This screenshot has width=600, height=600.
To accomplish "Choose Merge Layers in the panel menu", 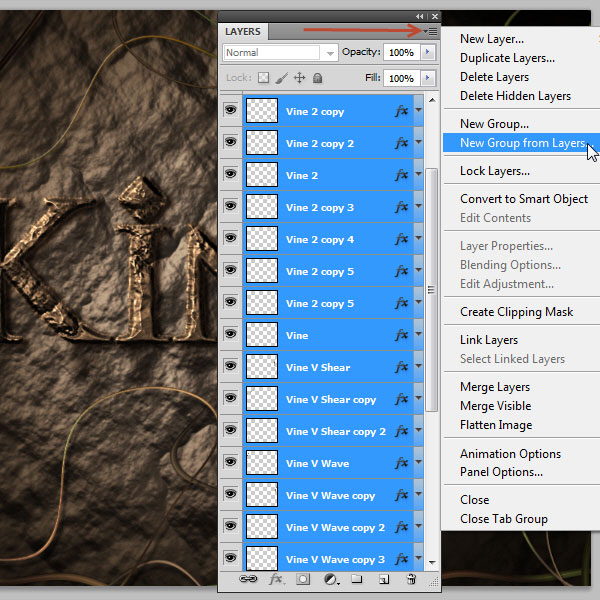I will [495, 387].
